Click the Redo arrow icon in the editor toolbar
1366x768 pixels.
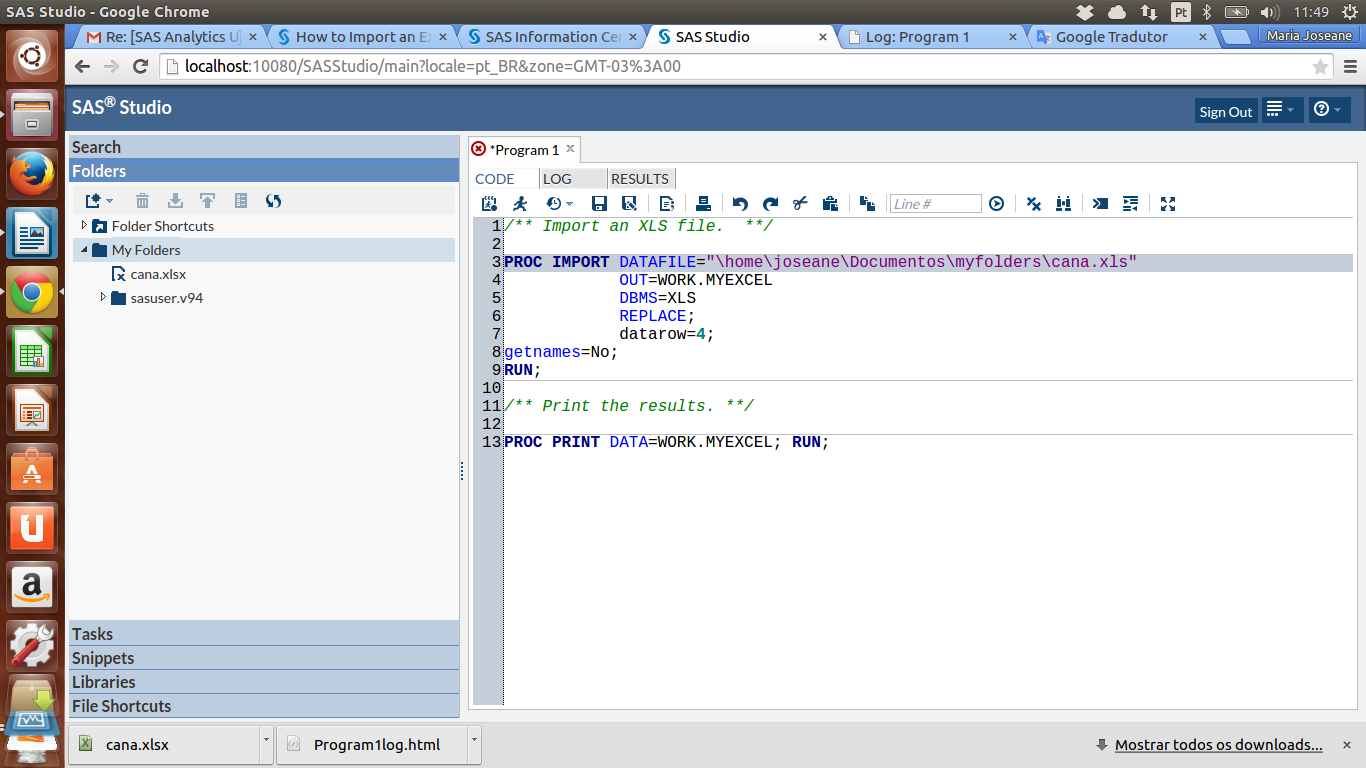coord(770,204)
